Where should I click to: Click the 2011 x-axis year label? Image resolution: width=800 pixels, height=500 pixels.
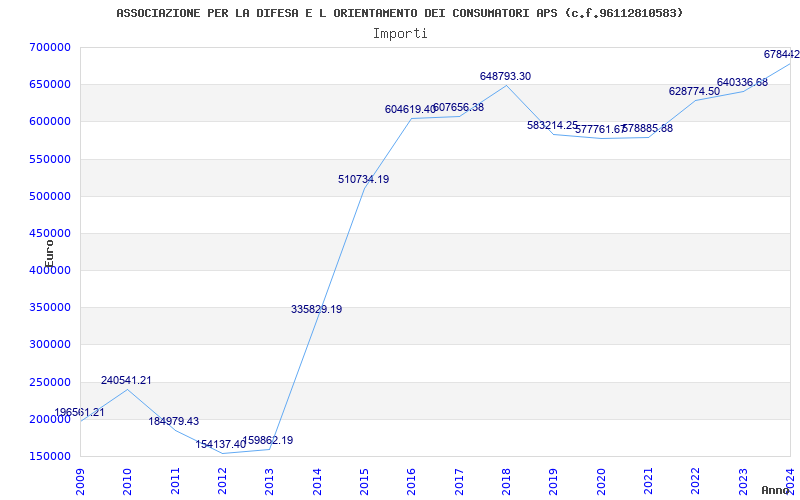click(175, 482)
